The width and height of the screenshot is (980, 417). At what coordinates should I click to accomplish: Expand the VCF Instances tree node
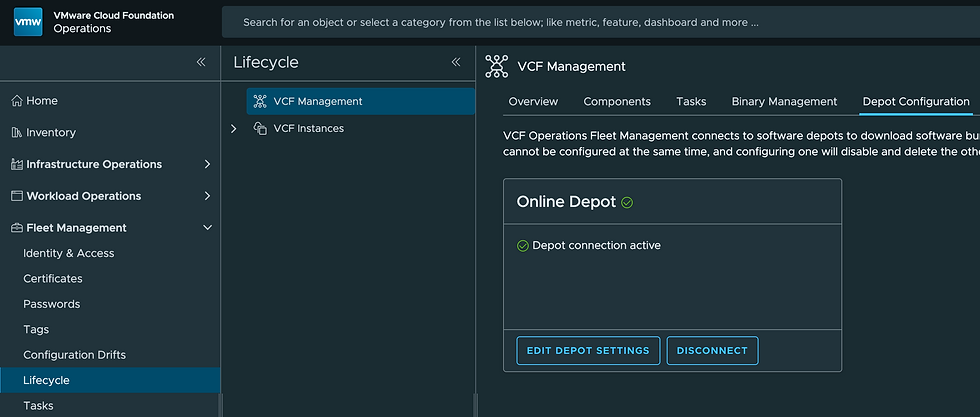pyautogui.click(x=234, y=129)
